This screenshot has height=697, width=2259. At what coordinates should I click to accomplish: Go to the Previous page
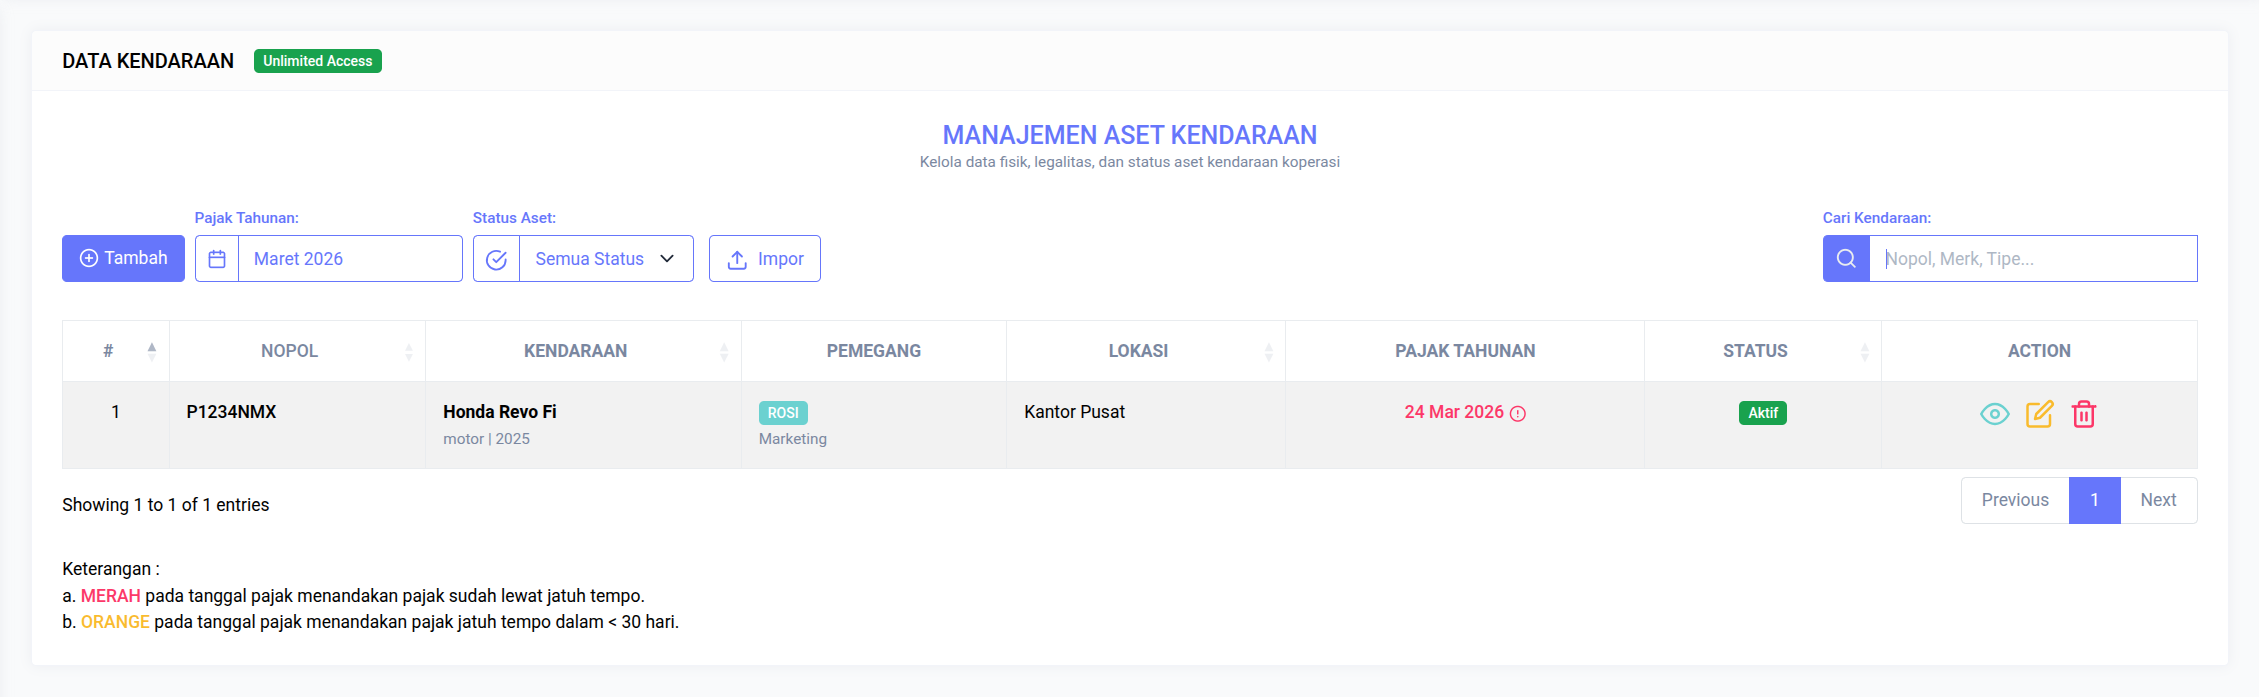pos(2015,500)
